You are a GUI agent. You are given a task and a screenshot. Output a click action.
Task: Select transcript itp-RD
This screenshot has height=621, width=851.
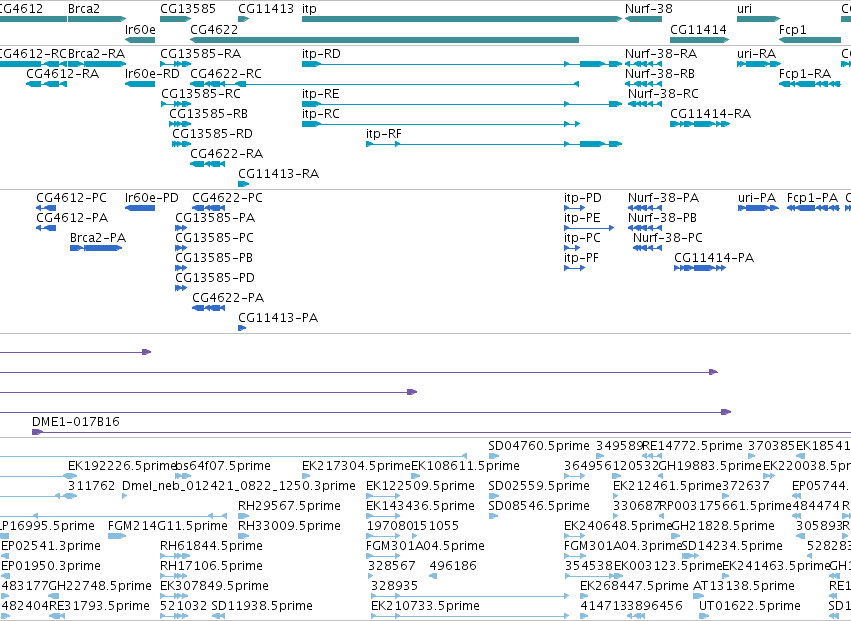(462, 64)
